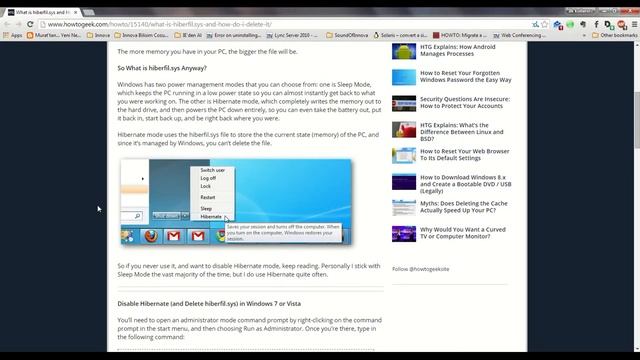The height and width of the screenshot is (360, 640).
Task: Open 'Security Questions Are Insecure' article link
Action: pos(465,102)
